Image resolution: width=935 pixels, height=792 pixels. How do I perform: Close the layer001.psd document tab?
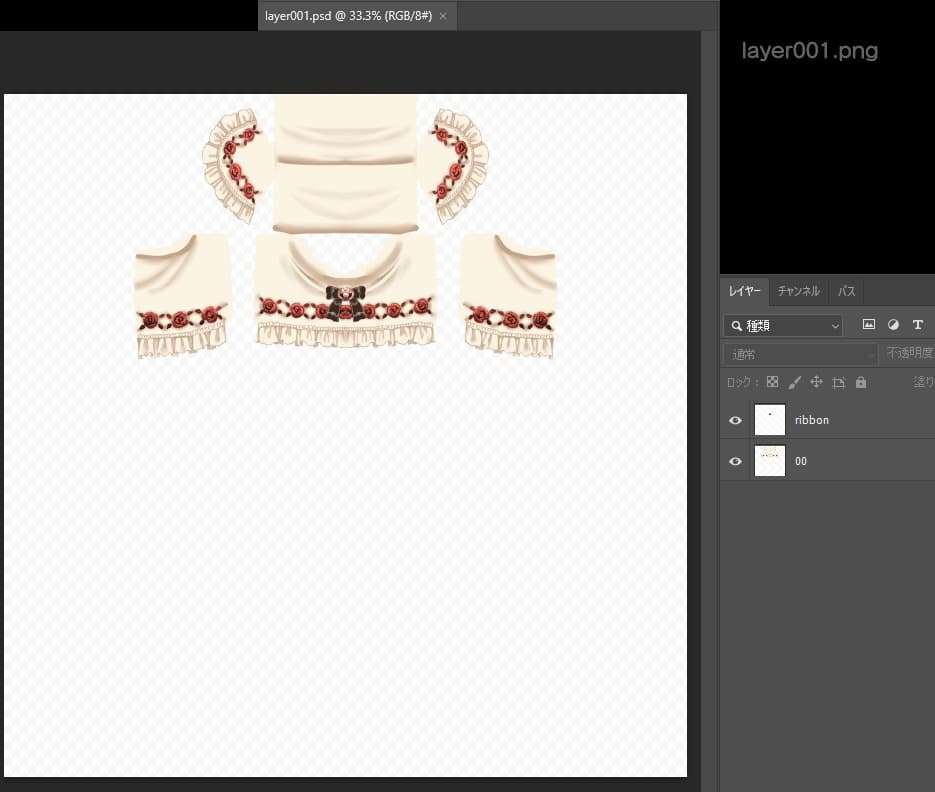(443, 16)
